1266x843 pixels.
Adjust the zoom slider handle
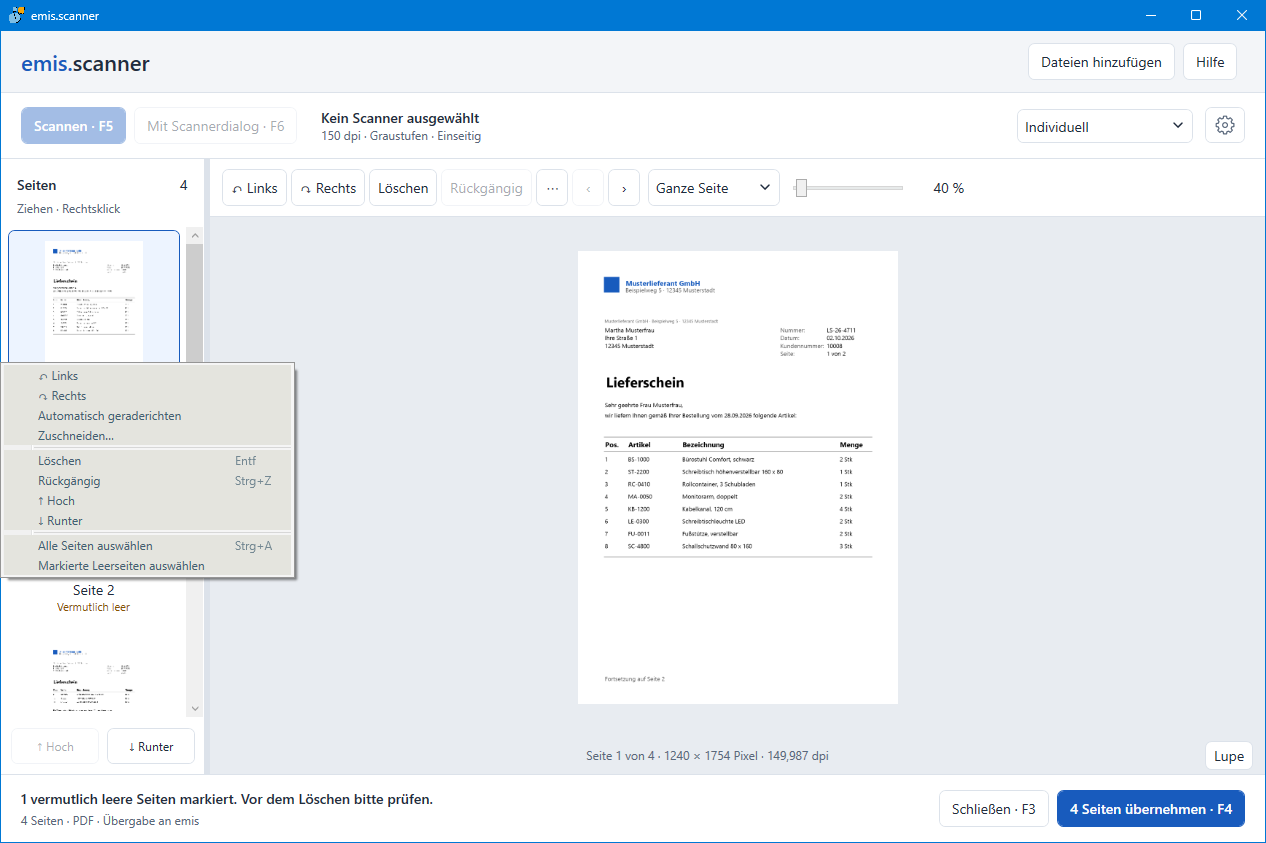point(801,188)
